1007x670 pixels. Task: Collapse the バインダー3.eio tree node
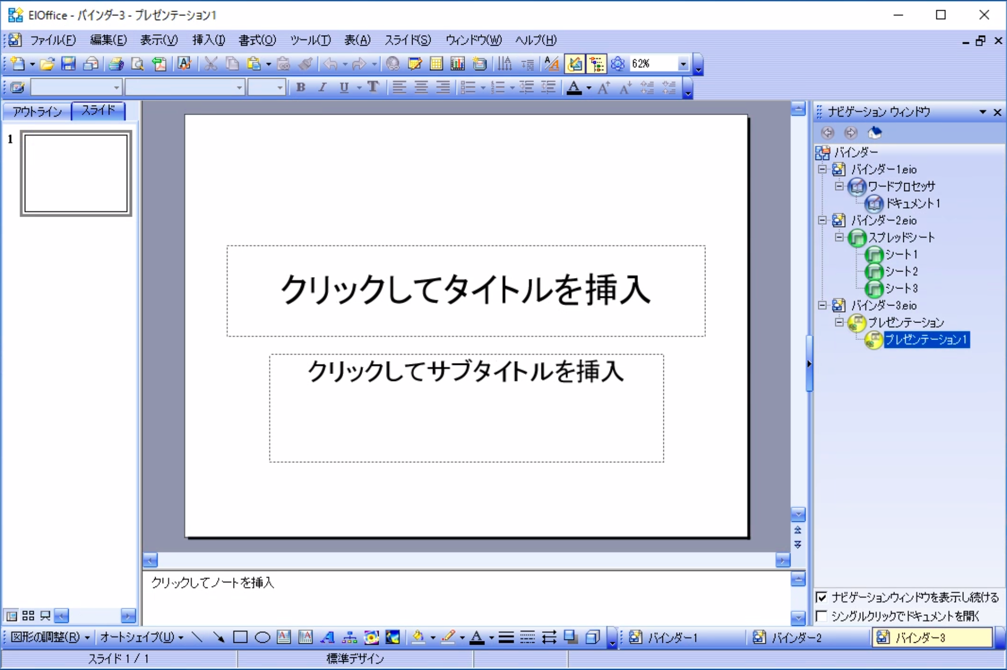coord(822,305)
